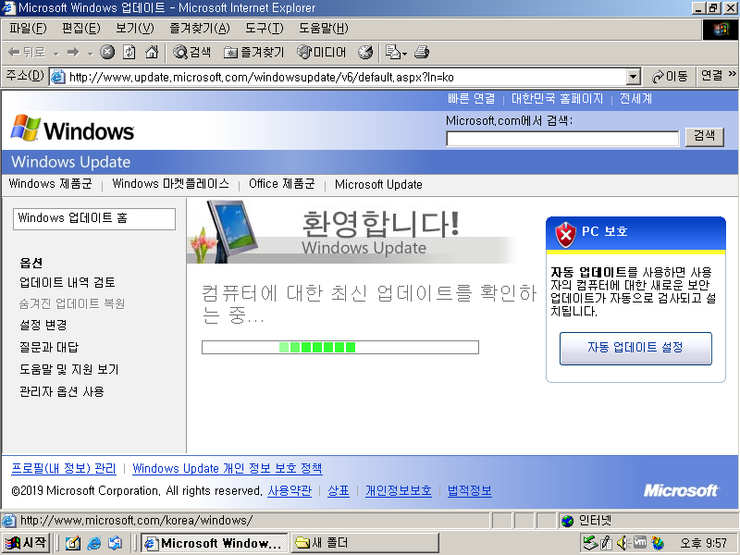Launch Internet Explorer from quick launch

pos(94,543)
